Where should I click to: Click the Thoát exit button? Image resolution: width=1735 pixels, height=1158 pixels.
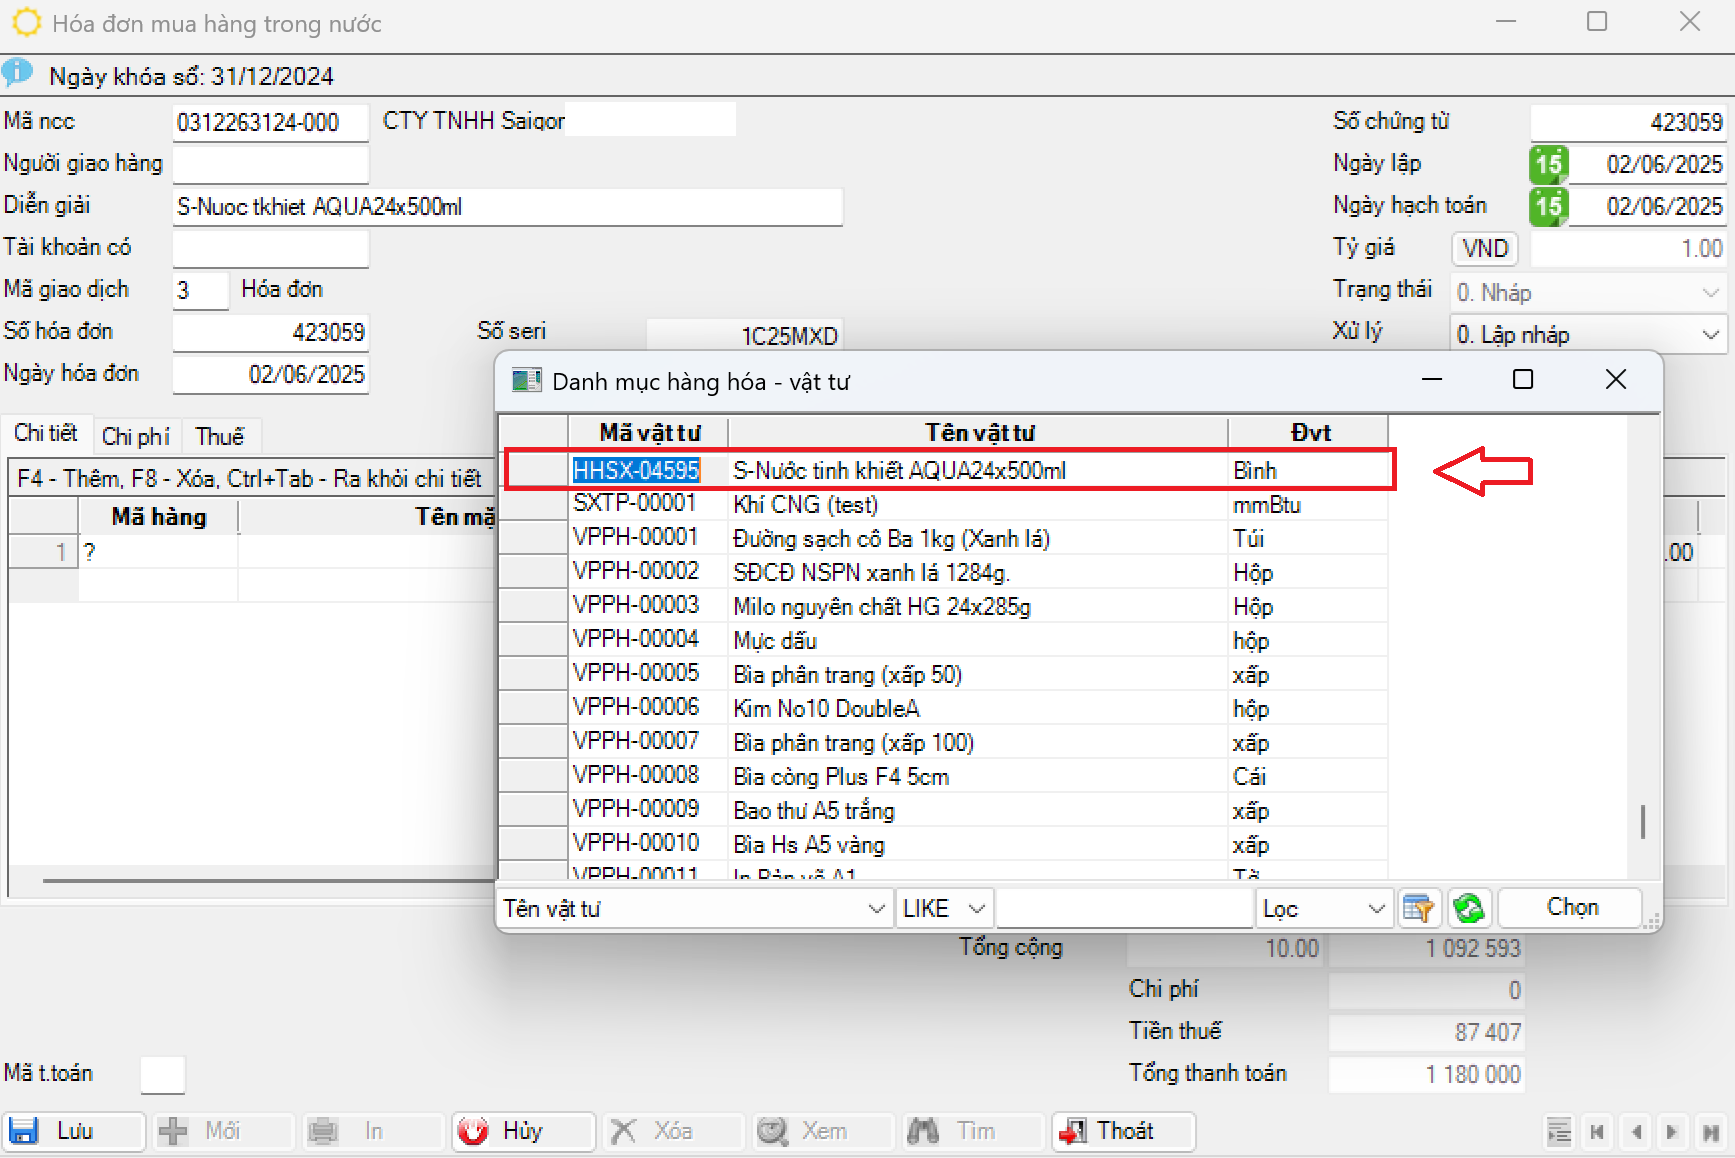coord(1122,1131)
